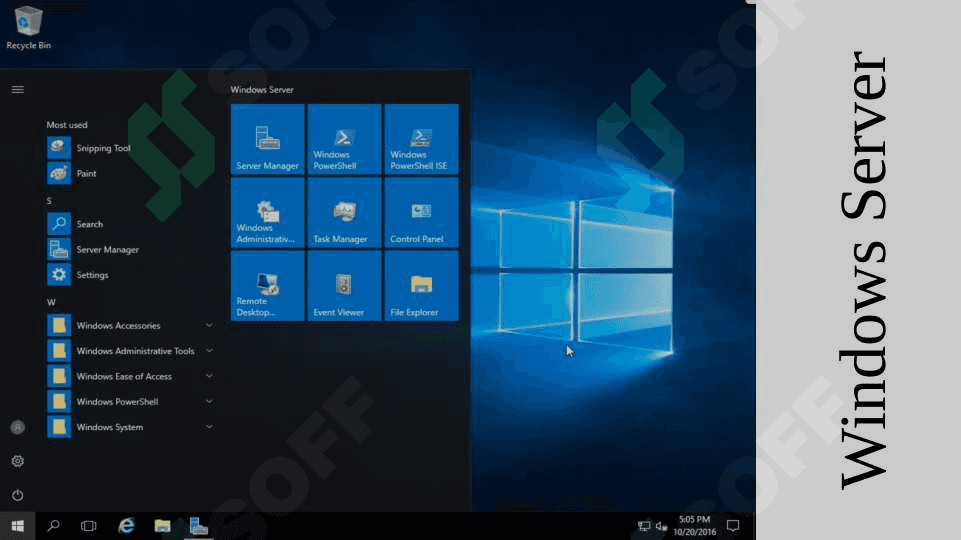
Task: Expand the Windows PowerShell folder chevron
Action: click(x=209, y=401)
